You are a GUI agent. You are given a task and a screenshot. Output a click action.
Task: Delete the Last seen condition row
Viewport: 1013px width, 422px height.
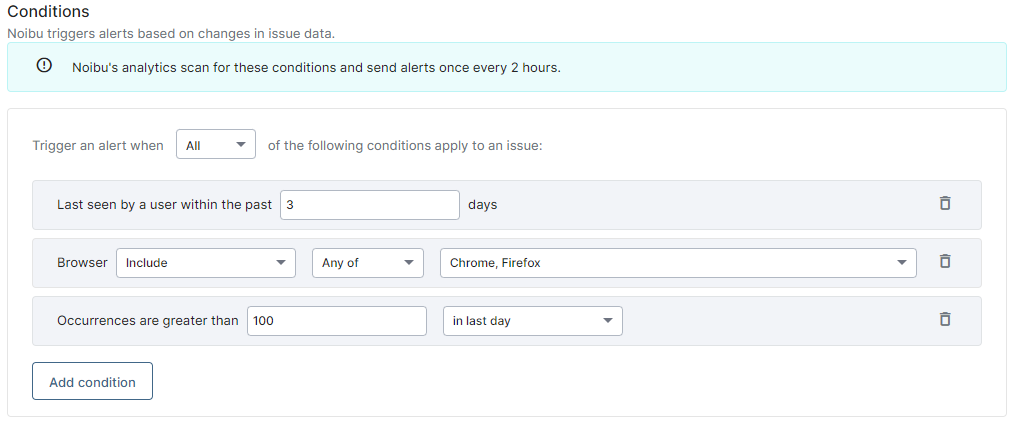pos(945,203)
